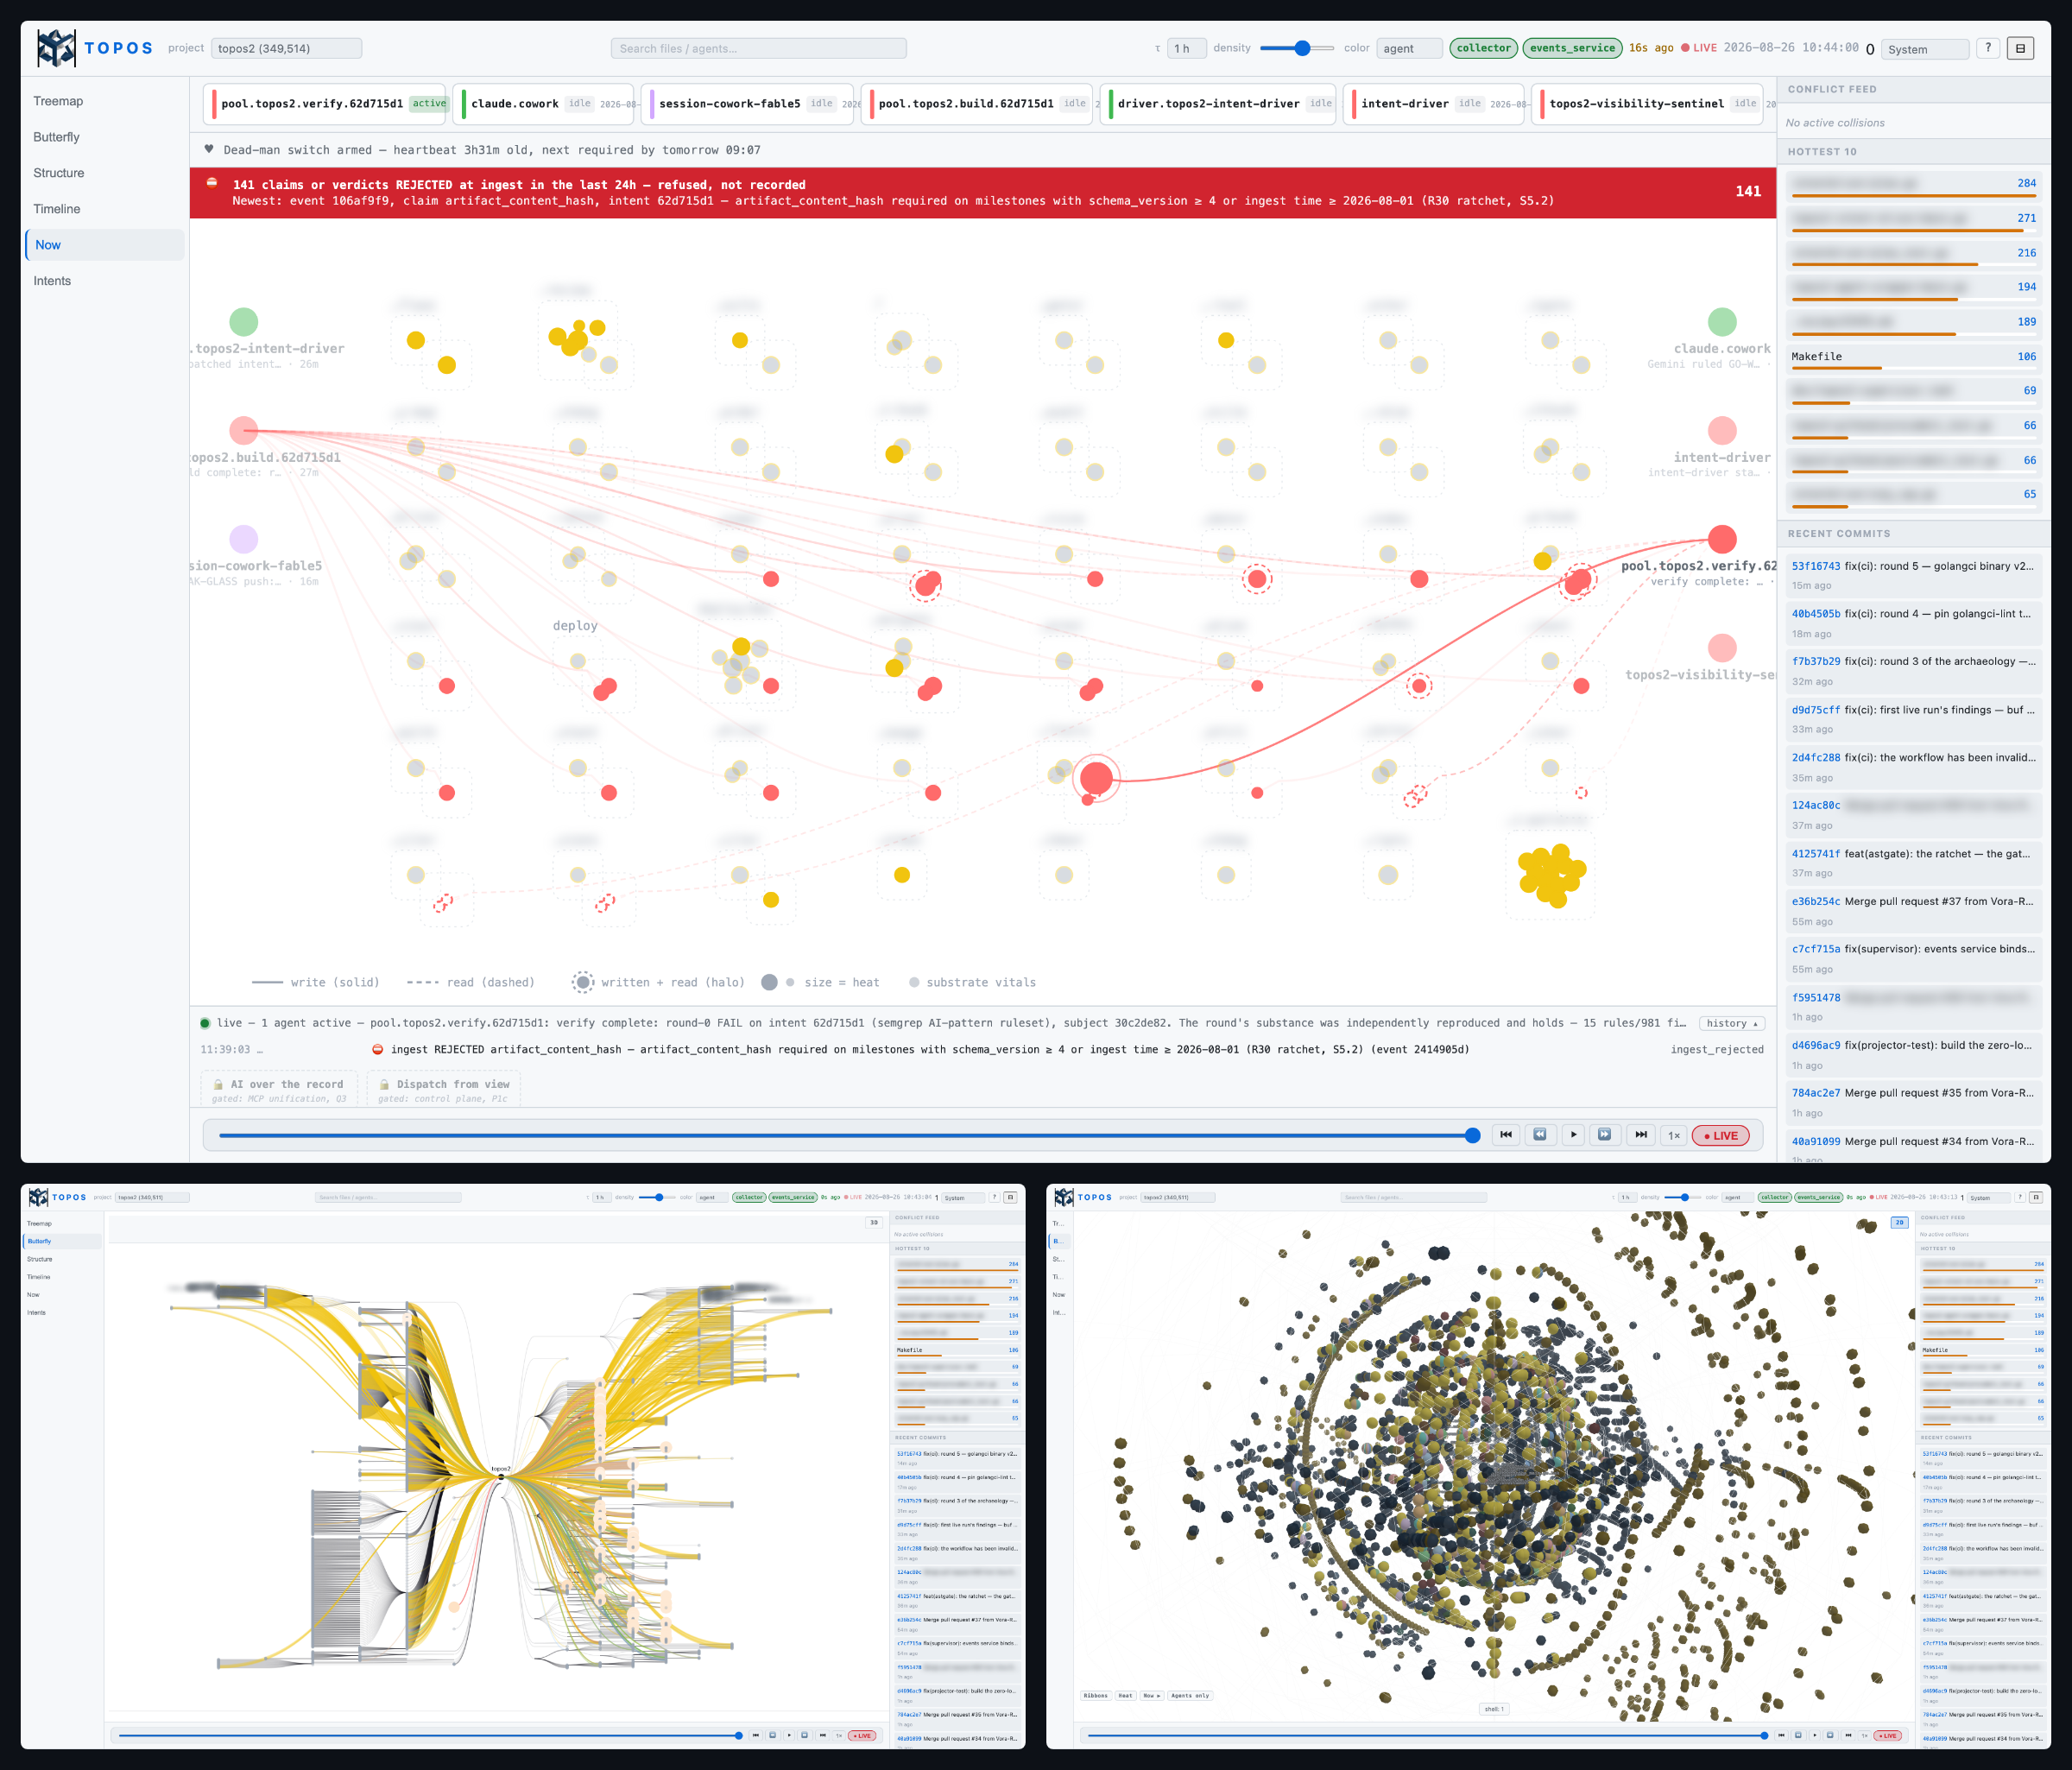Focus the Search files / agents field
This screenshot has width=2072, height=1770.
pyautogui.click(x=759, y=48)
